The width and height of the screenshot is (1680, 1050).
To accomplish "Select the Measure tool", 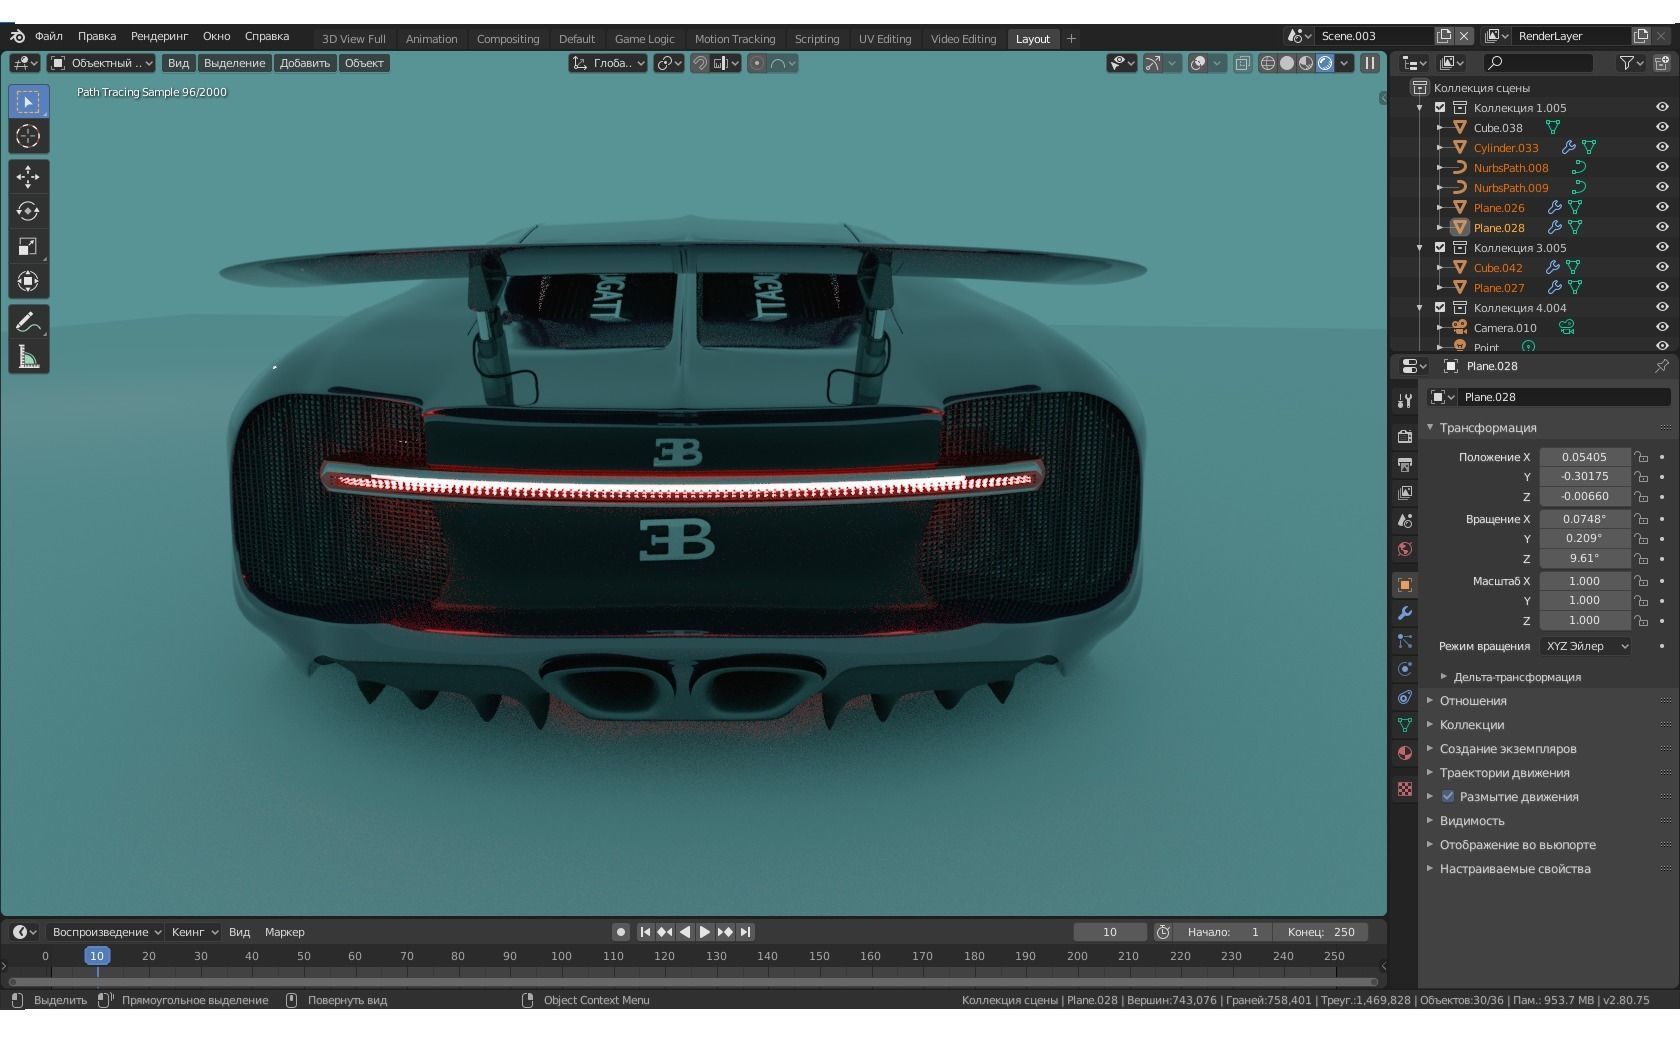I will click(x=28, y=356).
